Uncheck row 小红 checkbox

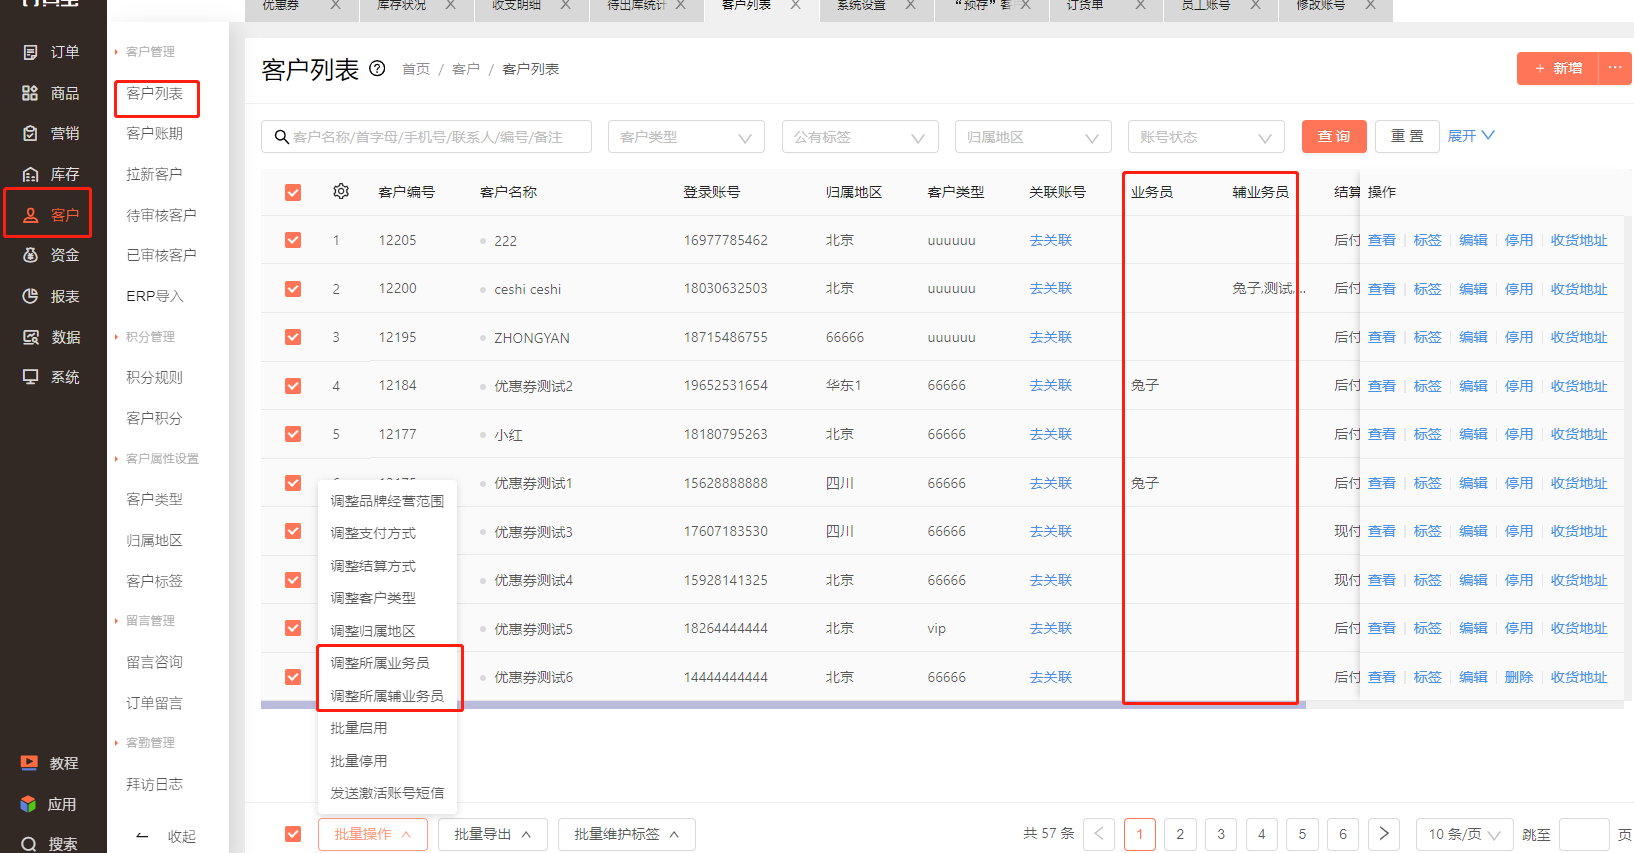click(293, 434)
